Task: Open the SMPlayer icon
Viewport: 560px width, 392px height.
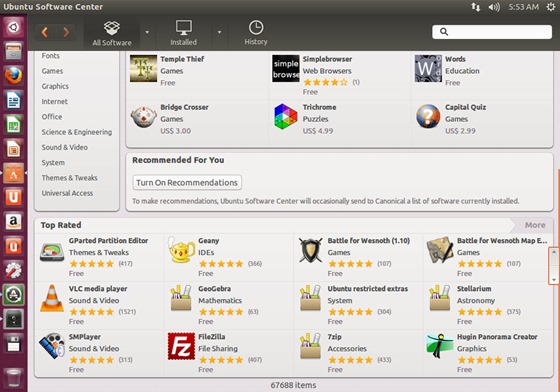Action: click(x=52, y=346)
